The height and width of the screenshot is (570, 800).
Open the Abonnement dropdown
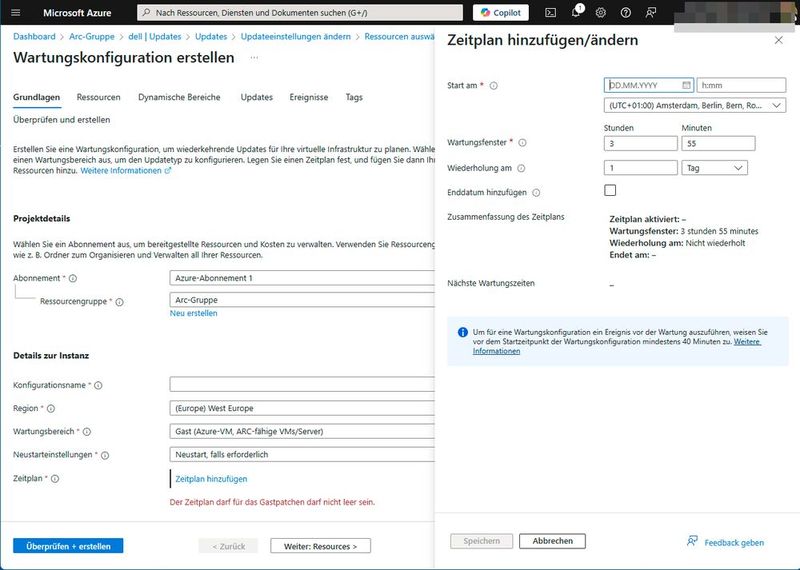click(302, 278)
